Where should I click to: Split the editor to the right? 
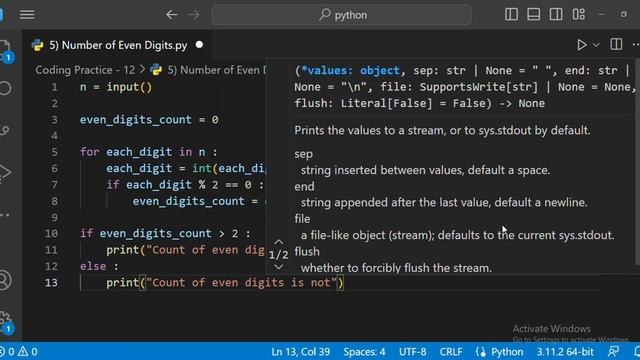click(616, 44)
